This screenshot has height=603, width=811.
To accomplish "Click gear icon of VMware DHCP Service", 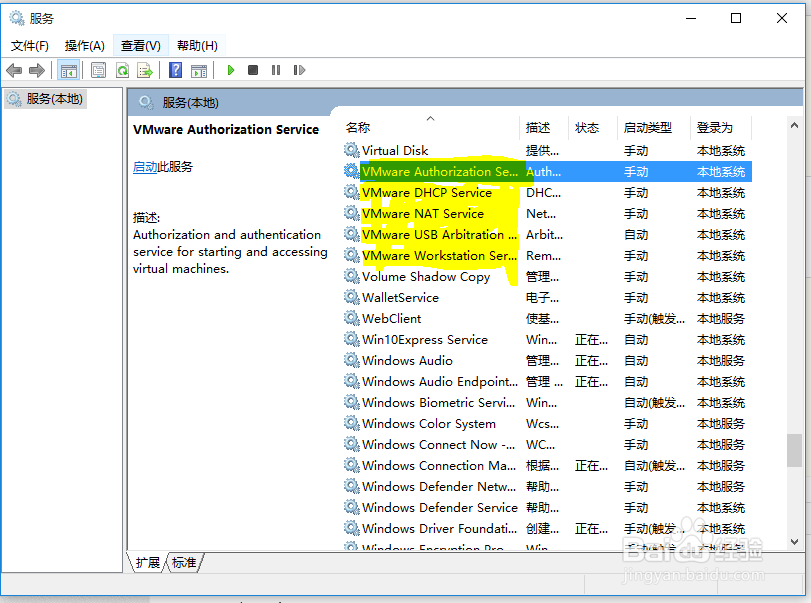I will pyautogui.click(x=352, y=192).
